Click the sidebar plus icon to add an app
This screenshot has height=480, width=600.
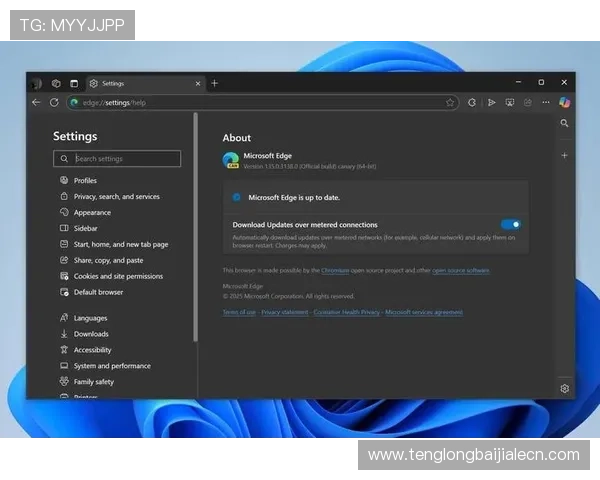click(564, 156)
